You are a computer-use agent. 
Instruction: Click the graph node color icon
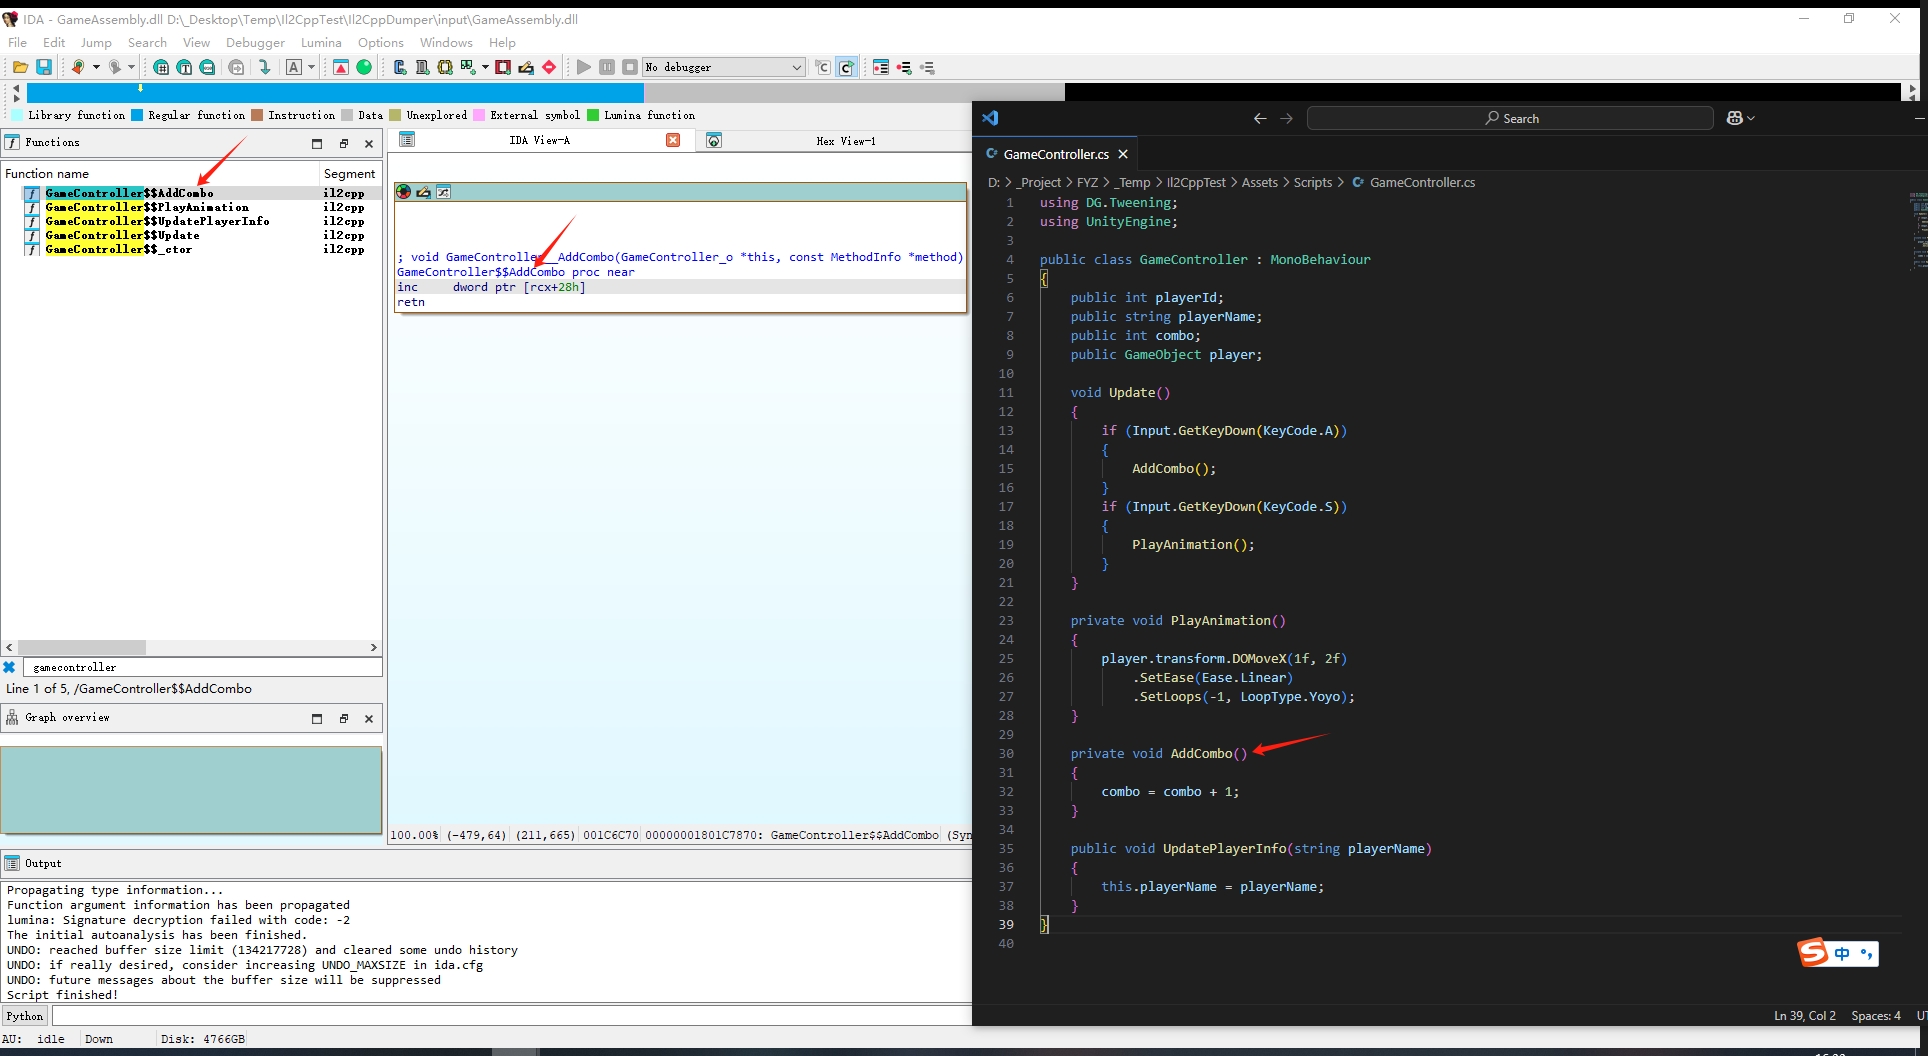tap(404, 192)
